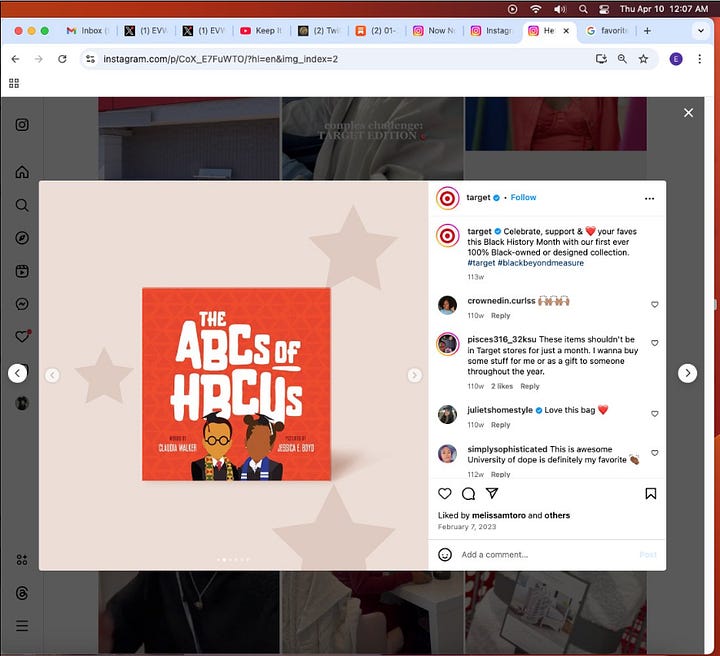Viewport: 720px width, 656px height.
Task: Open target username in post header
Action: coord(478,197)
